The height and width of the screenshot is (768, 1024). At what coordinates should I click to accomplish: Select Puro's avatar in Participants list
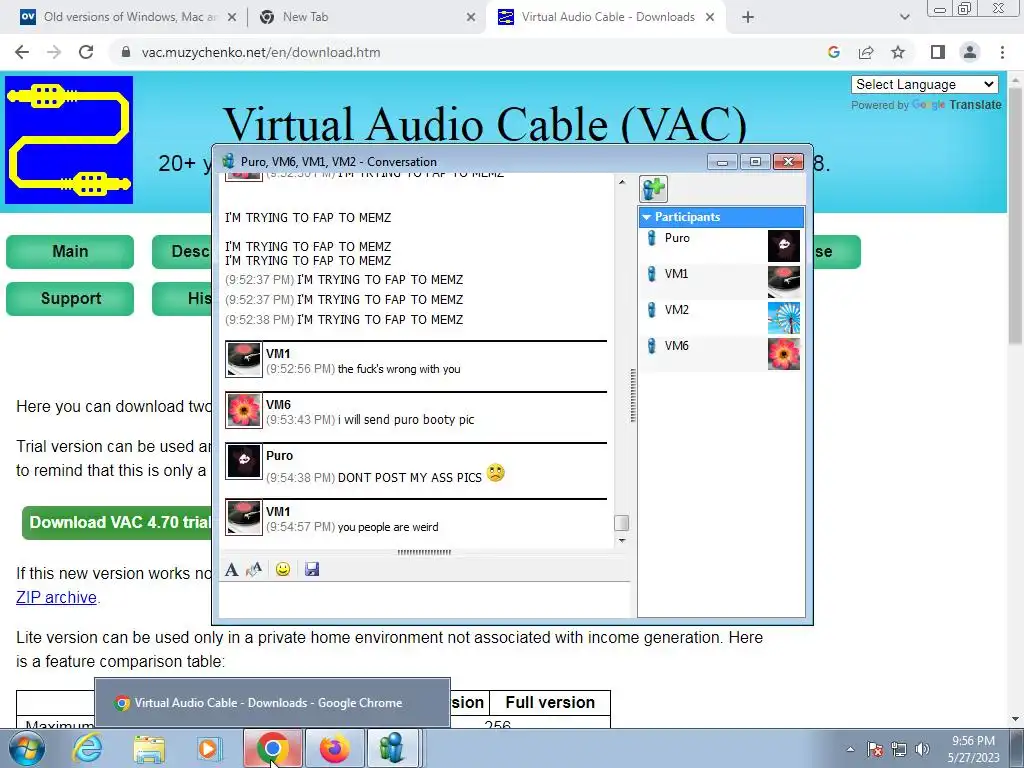784,246
